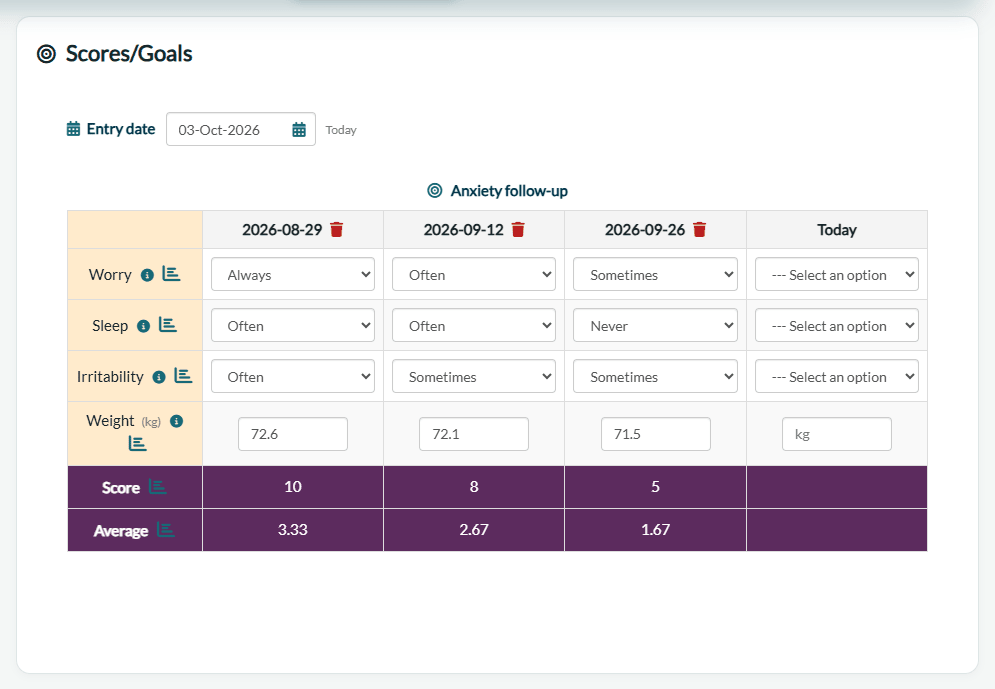Open chart for Worry row
The width and height of the screenshot is (995, 689).
(x=171, y=274)
